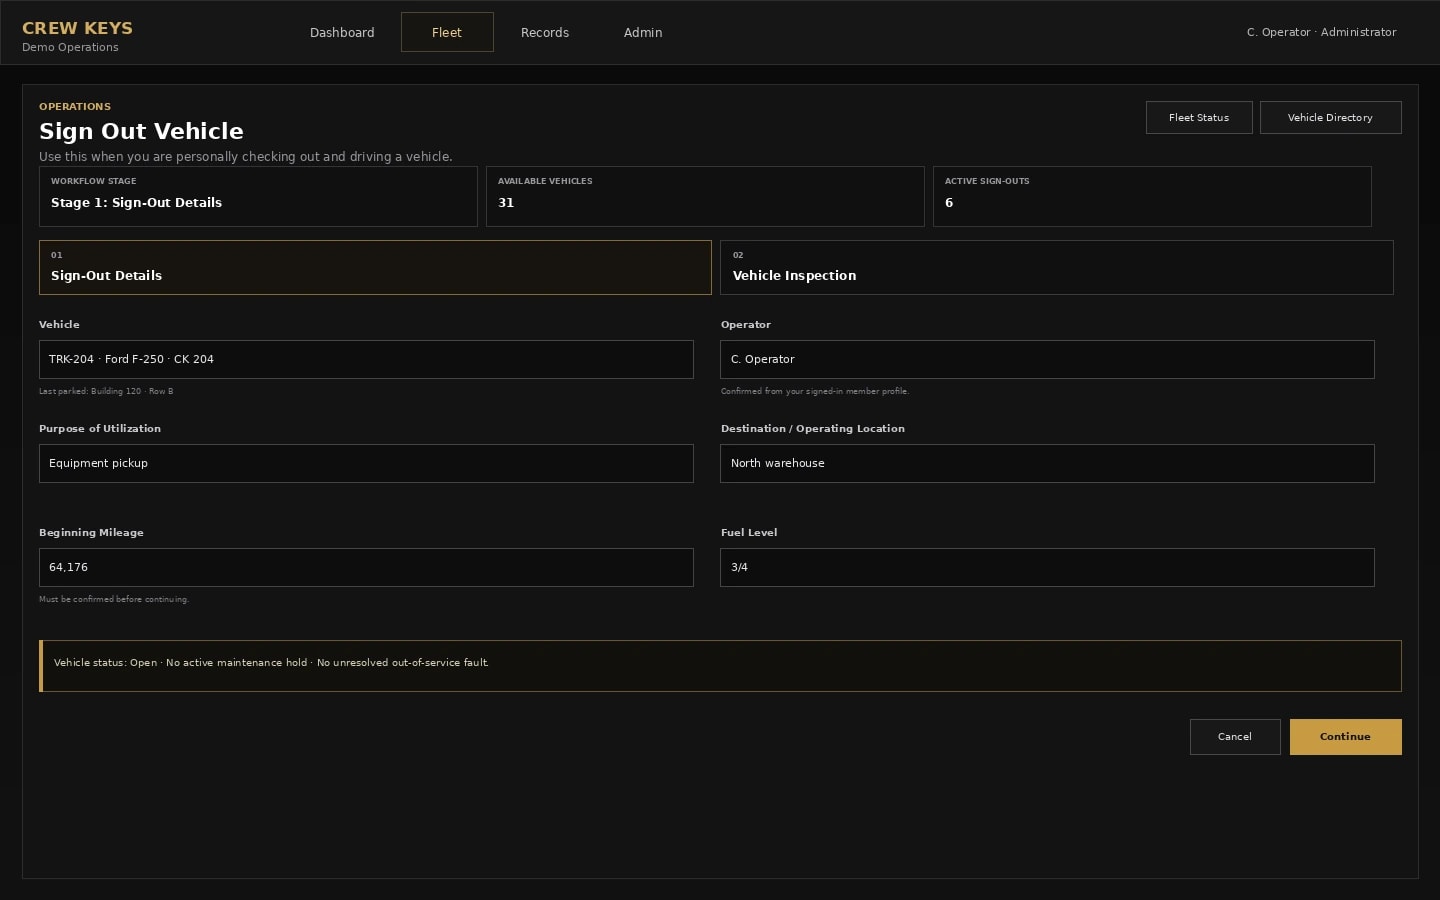1440x900 pixels.
Task: Select the Fuel Level field
Action: pyautogui.click(x=1047, y=567)
